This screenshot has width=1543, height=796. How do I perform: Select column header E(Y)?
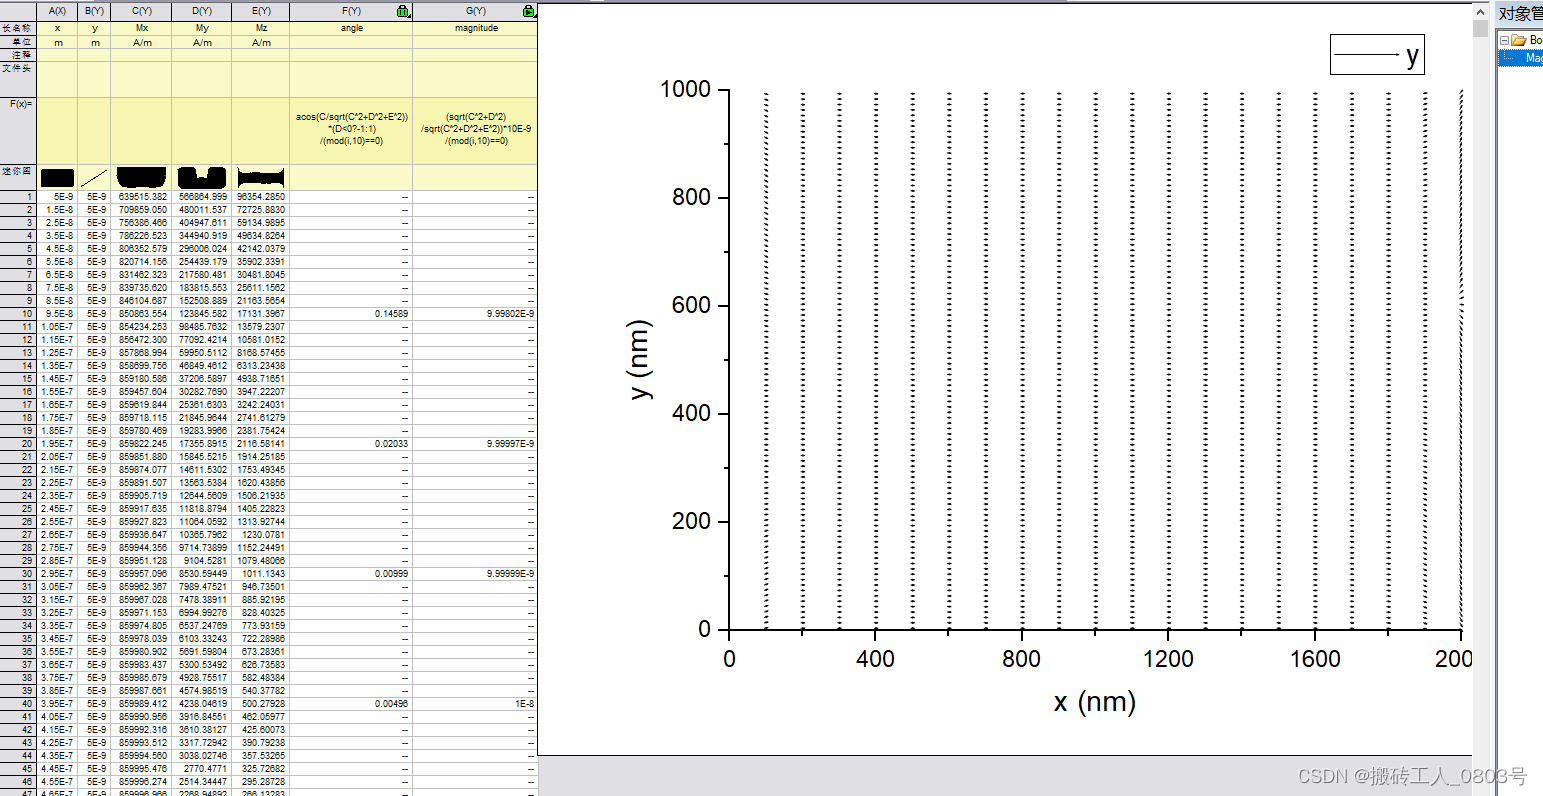click(261, 12)
